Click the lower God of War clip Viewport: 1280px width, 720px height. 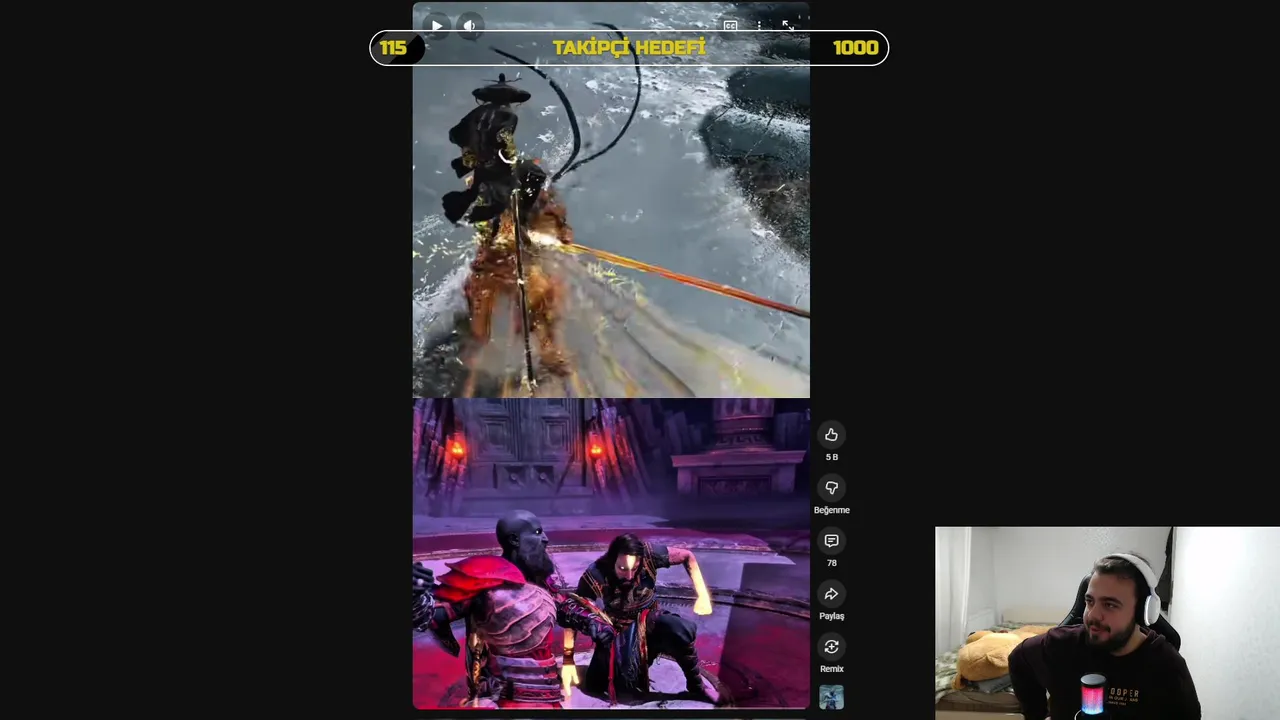tap(611, 553)
